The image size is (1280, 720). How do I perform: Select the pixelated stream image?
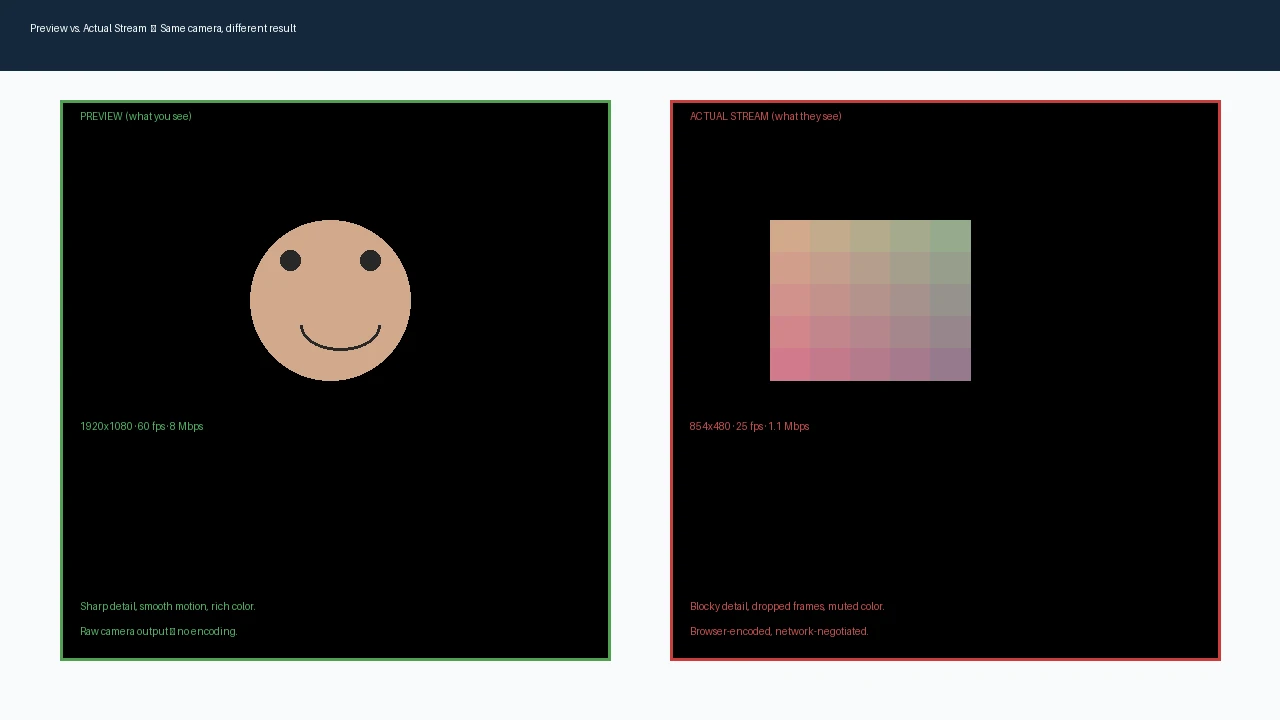coord(870,300)
